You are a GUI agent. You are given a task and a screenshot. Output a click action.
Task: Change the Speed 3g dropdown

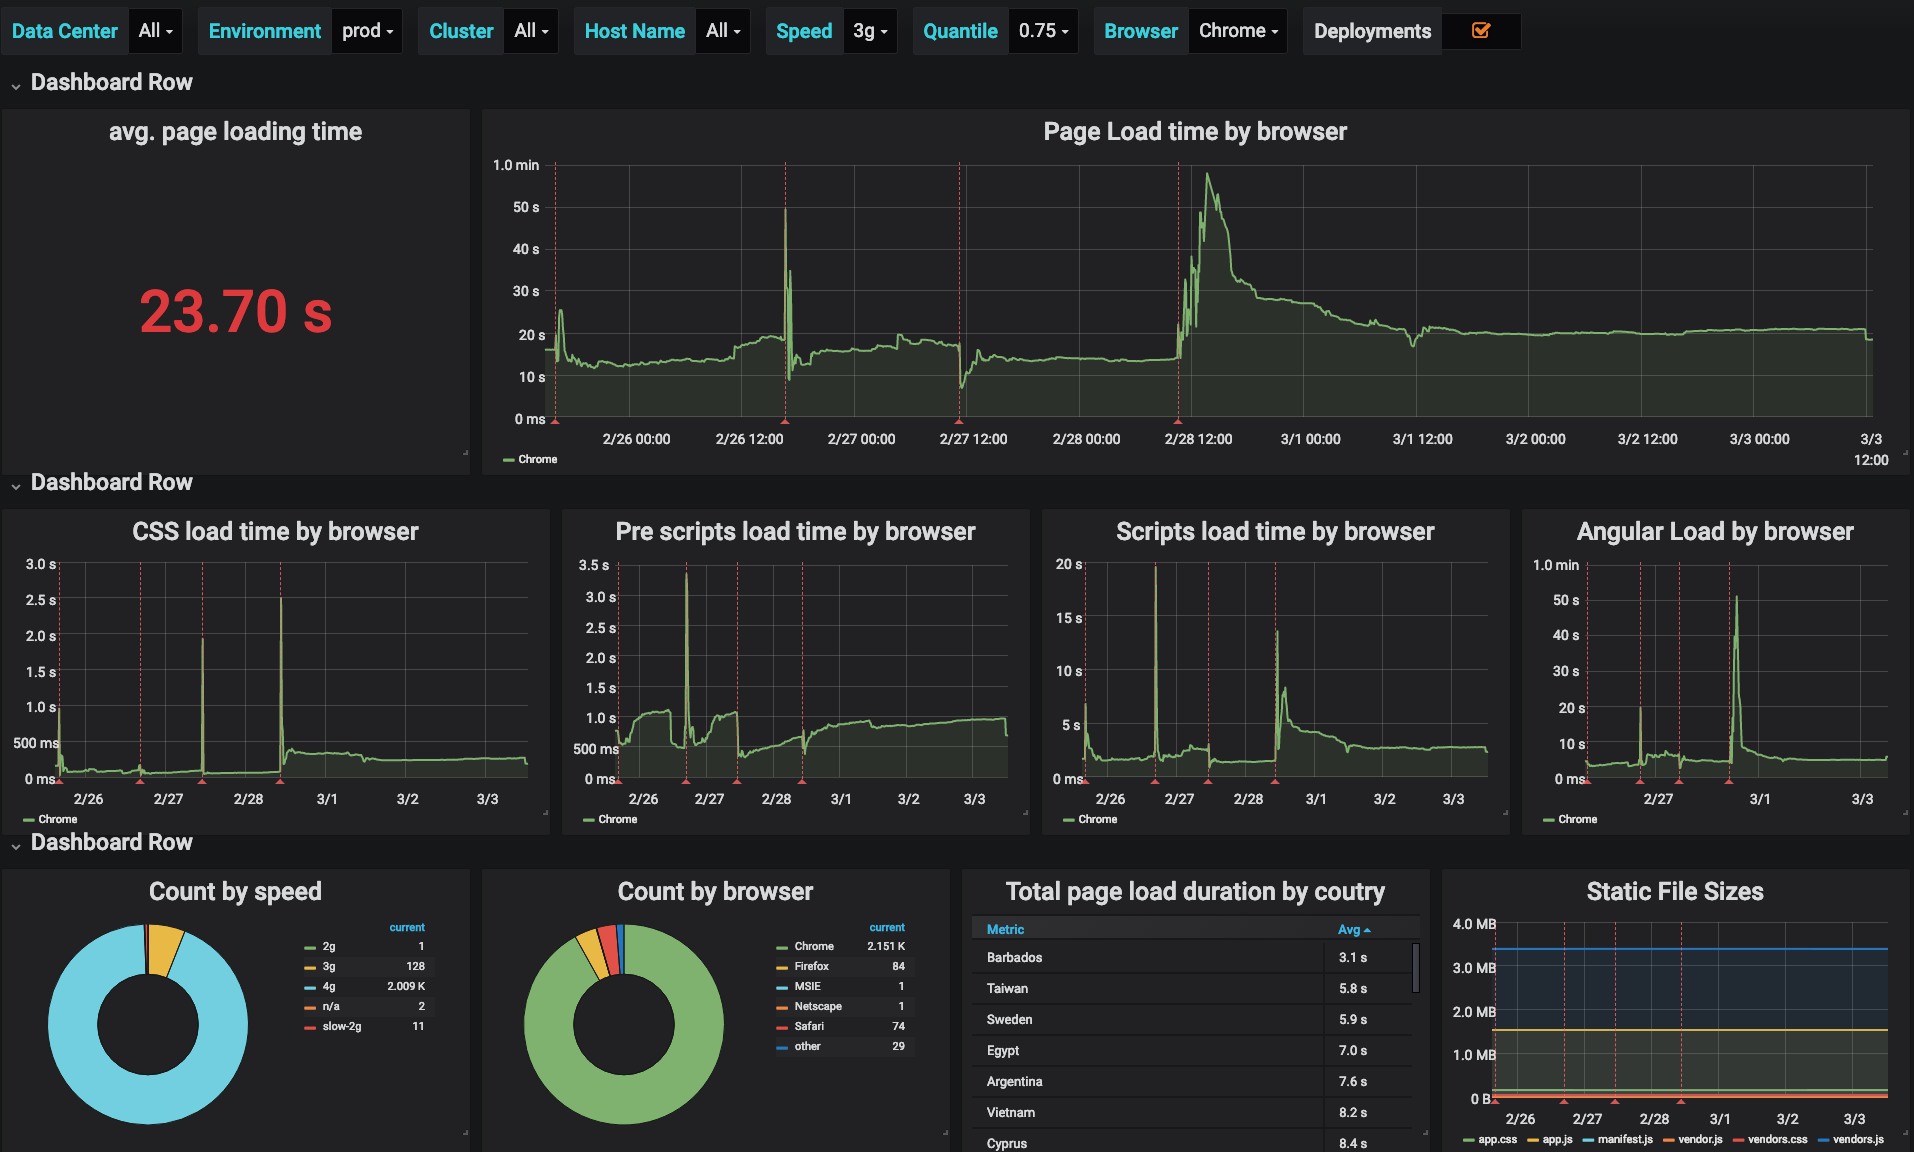click(x=870, y=31)
